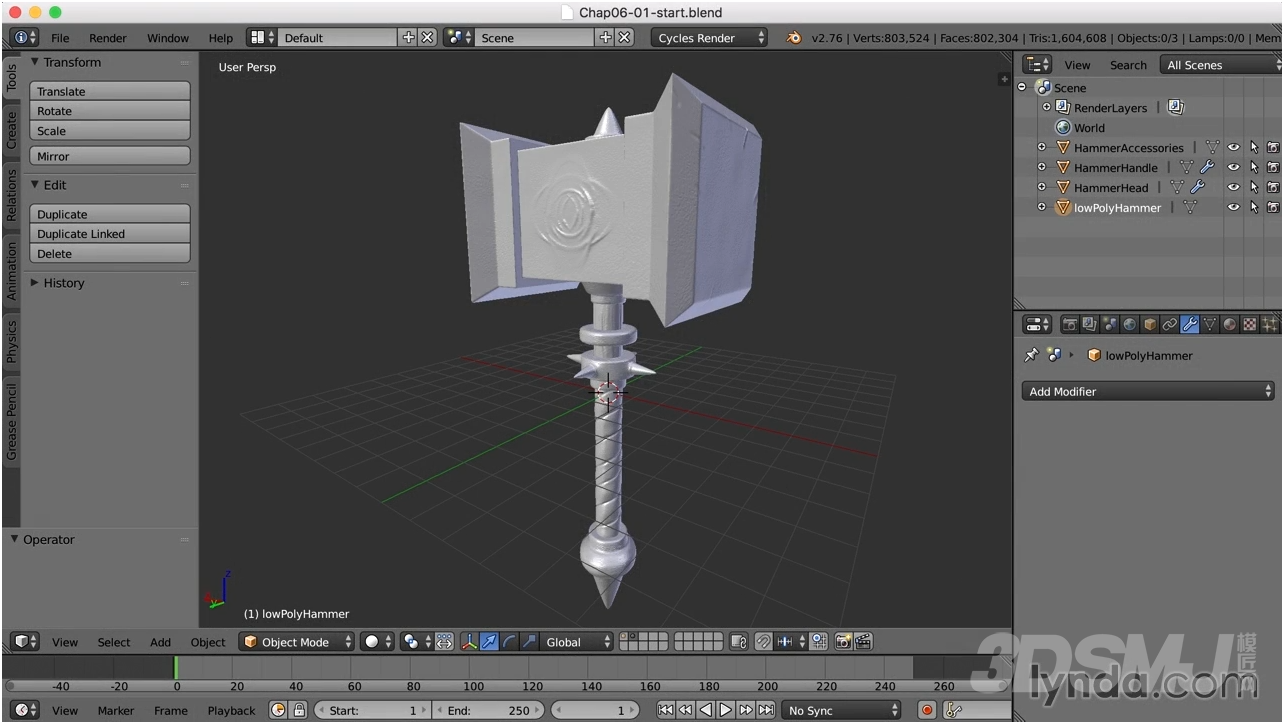Open the Particles properties tab
Viewport: 1284px width, 724px height.
1270,324
